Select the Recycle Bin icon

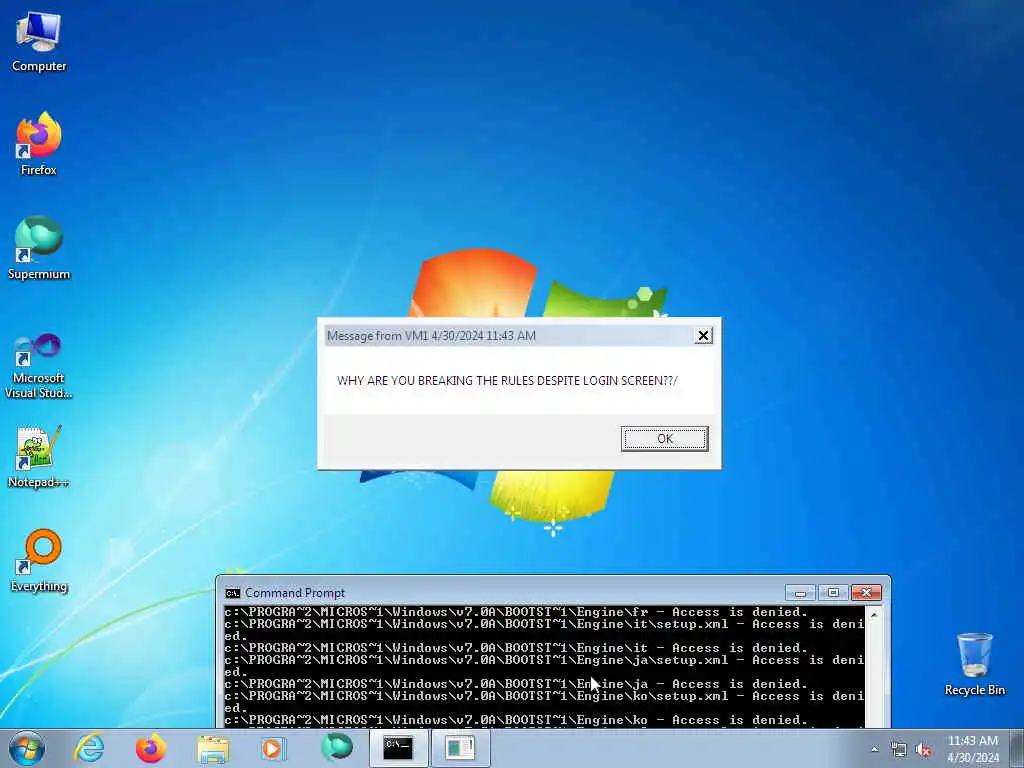(x=974, y=664)
